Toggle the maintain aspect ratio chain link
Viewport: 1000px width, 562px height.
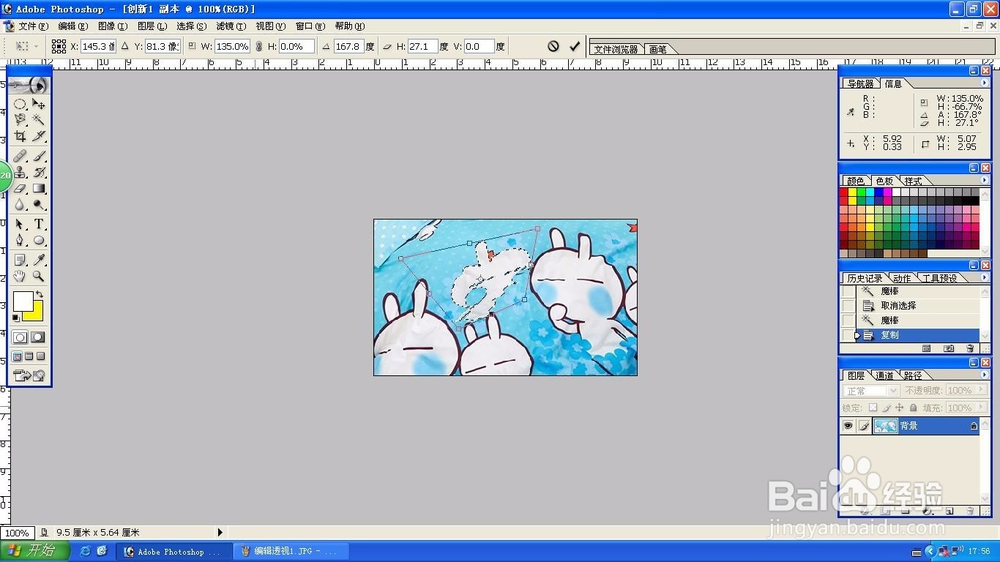(x=258, y=46)
